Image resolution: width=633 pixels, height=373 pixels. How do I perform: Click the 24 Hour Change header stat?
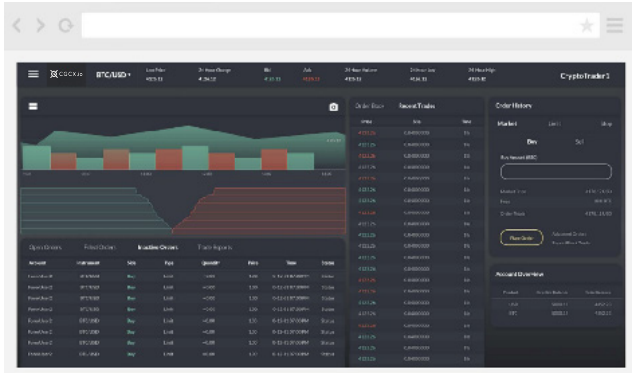(x=214, y=74)
